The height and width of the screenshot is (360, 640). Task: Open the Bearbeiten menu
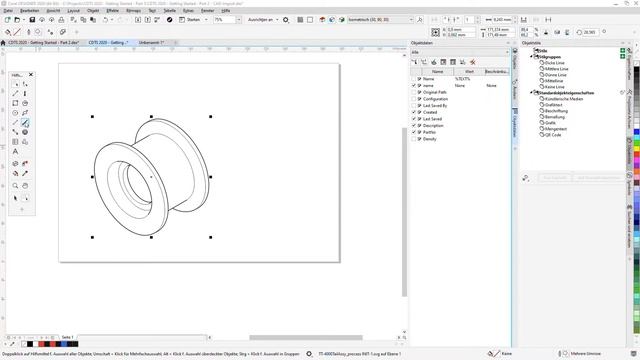30,11
